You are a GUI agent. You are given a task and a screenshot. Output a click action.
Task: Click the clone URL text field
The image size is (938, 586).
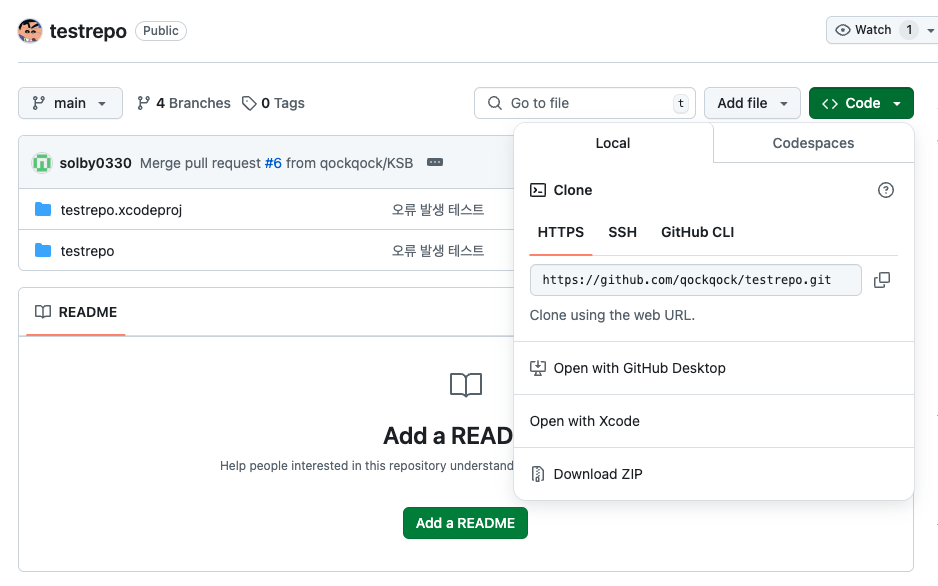point(695,280)
